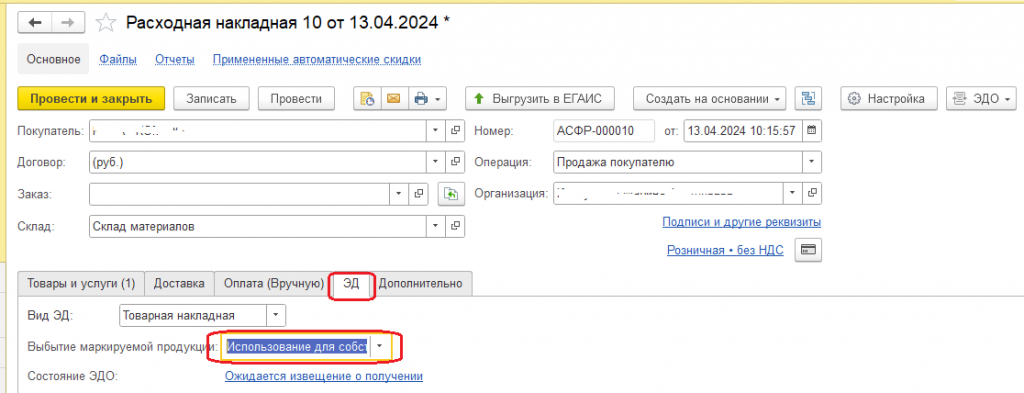Expand Выбытие маркируемой продукции dropdown arrow
1024x393 pixels.
coord(379,347)
